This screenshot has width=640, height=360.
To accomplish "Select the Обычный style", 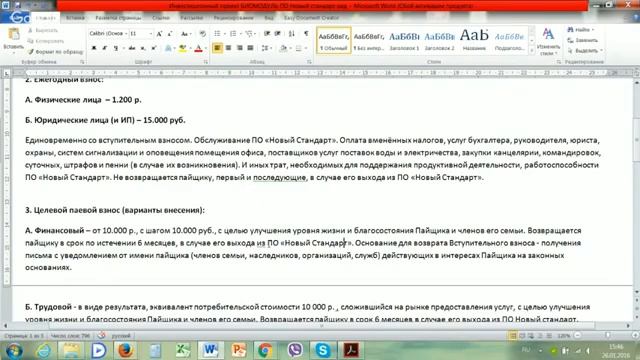I will click(333, 40).
